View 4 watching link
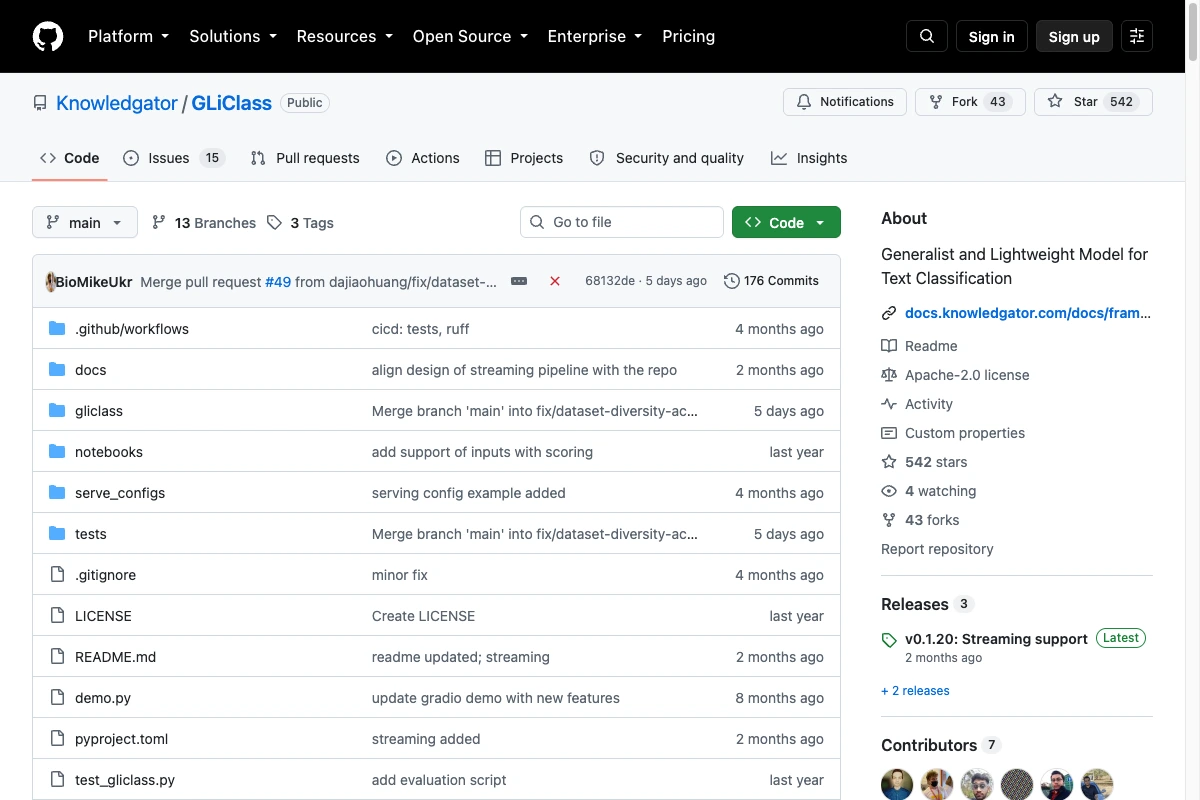The image size is (1200, 800). [929, 491]
